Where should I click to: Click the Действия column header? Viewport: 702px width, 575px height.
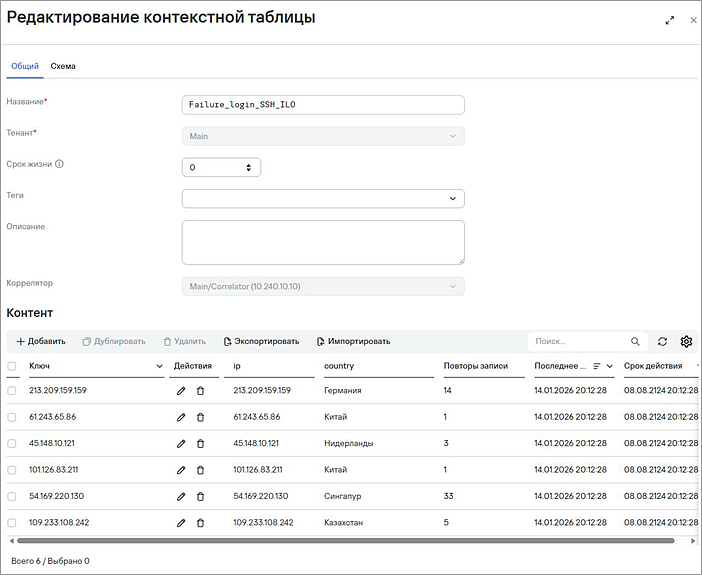click(x=193, y=366)
